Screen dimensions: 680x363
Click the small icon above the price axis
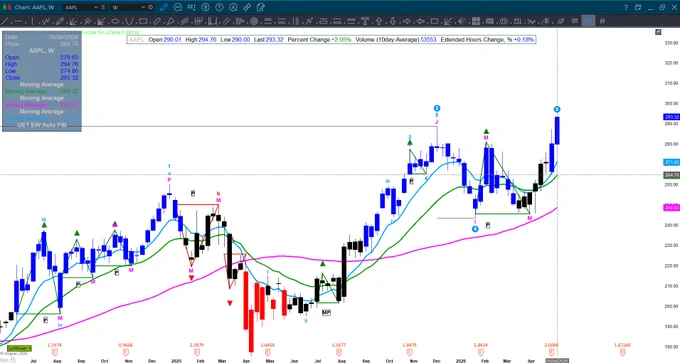click(x=658, y=32)
